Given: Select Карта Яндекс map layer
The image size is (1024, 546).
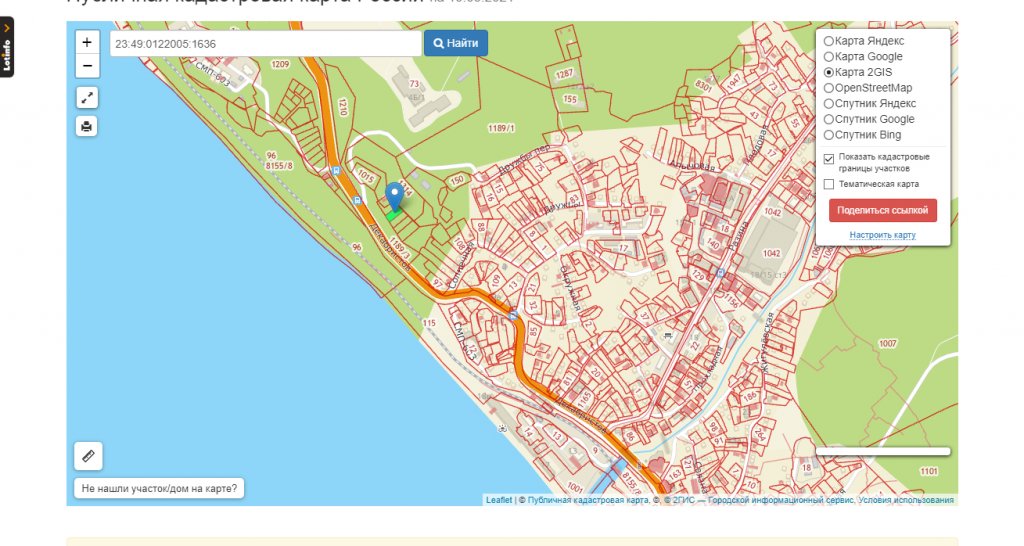Looking at the screenshot, I should [x=829, y=41].
